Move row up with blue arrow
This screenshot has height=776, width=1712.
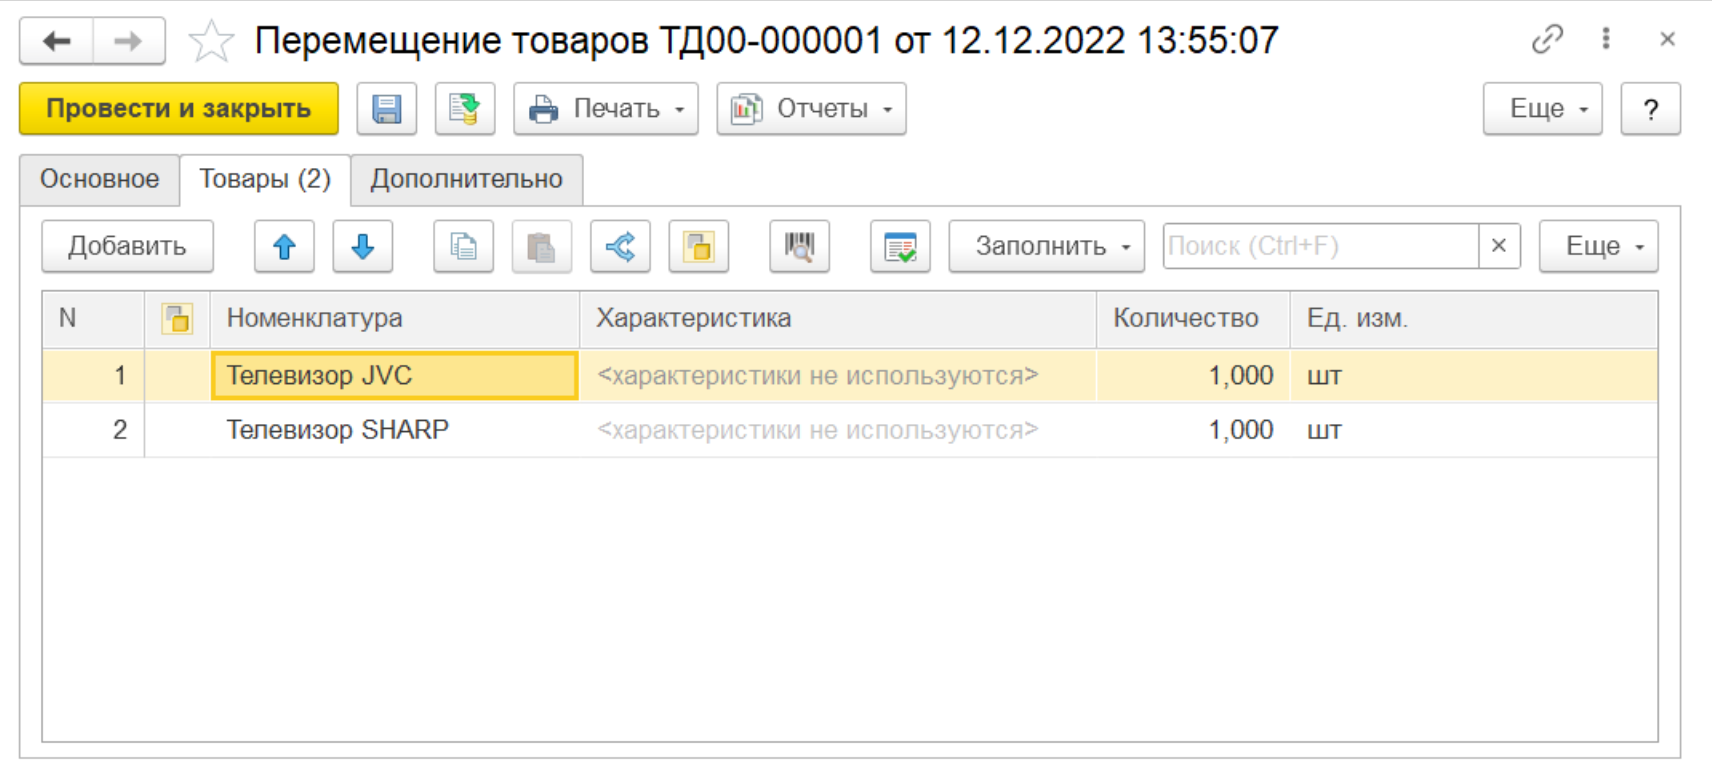point(284,247)
